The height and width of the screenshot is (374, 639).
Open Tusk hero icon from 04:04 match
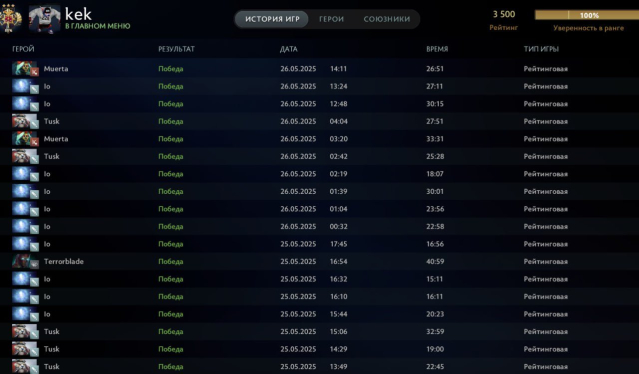[25, 121]
